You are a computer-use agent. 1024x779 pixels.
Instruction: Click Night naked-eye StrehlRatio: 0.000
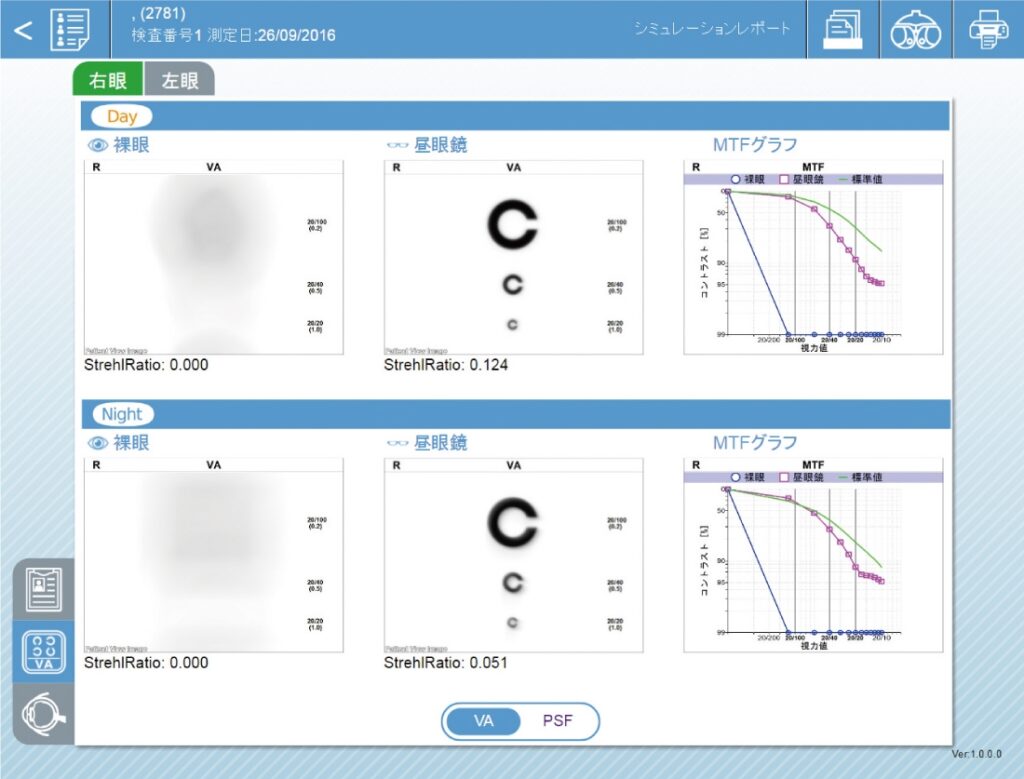146,662
